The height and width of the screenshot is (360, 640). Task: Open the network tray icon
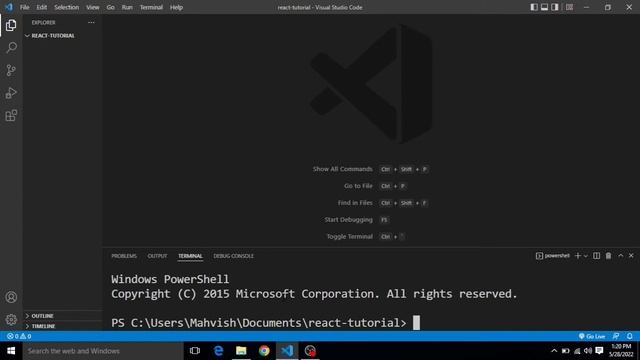(577, 351)
